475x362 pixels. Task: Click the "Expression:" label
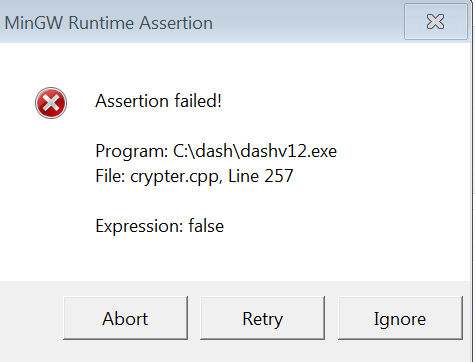(x=139, y=226)
